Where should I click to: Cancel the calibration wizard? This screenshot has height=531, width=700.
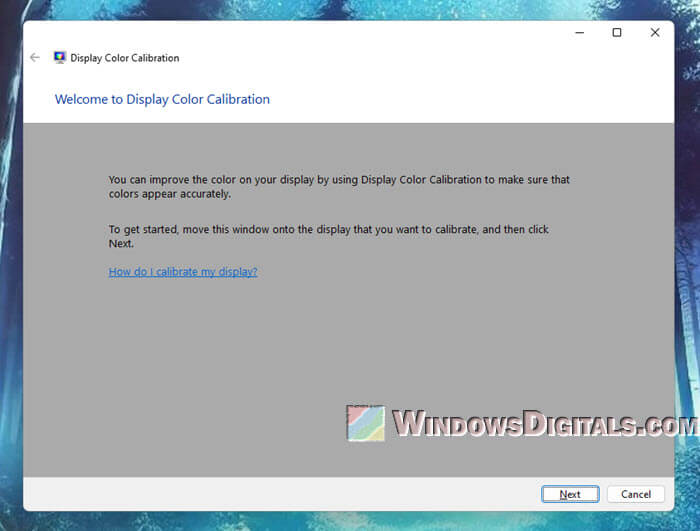pyautogui.click(x=636, y=494)
